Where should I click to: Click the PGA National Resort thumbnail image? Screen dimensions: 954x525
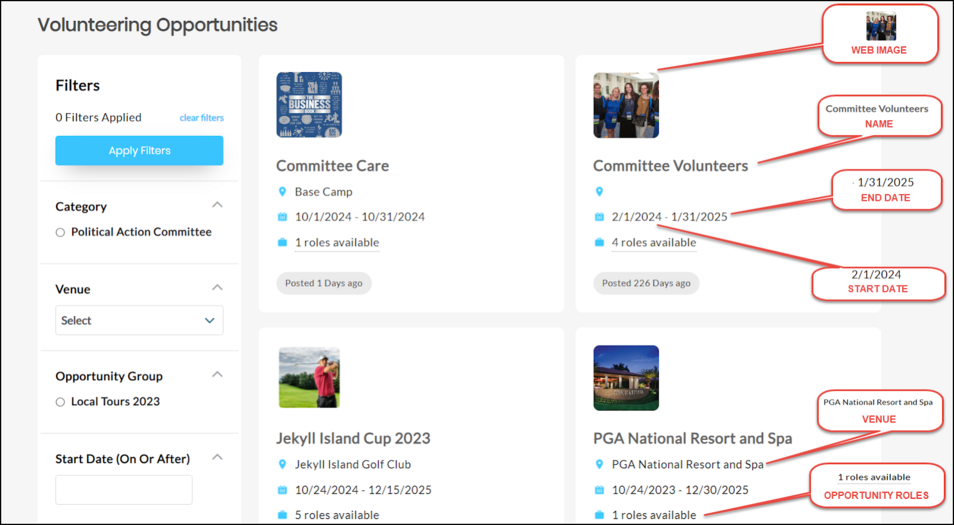click(x=626, y=378)
